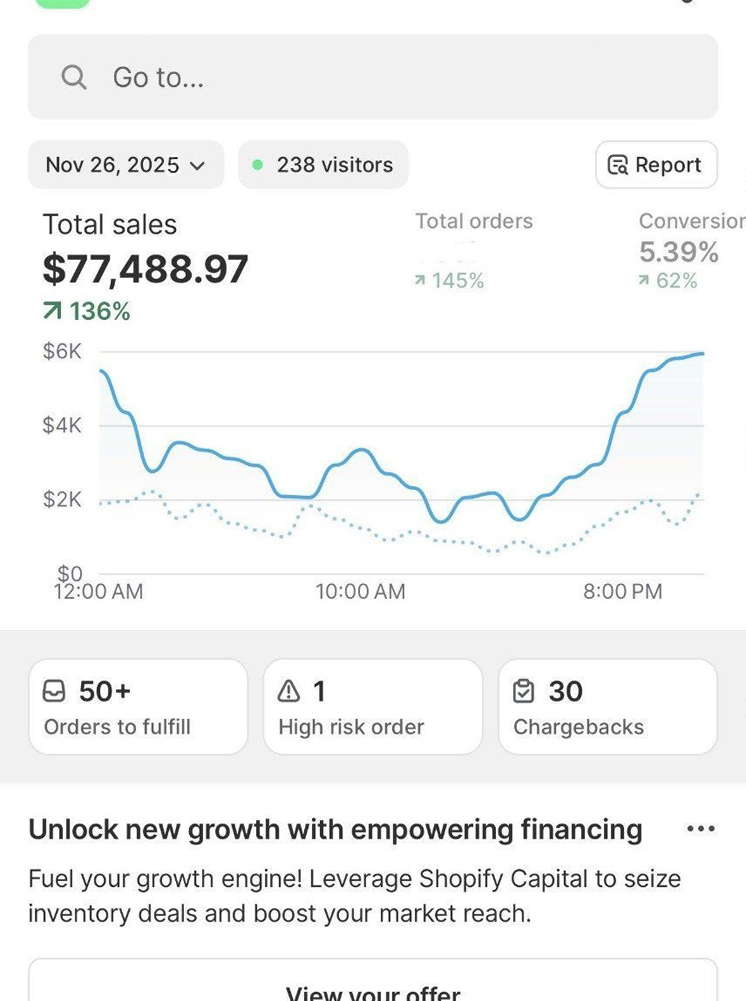Screen dimensions: 746x1001
Task: Tap the View your offer button
Action: click(x=372, y=990)
